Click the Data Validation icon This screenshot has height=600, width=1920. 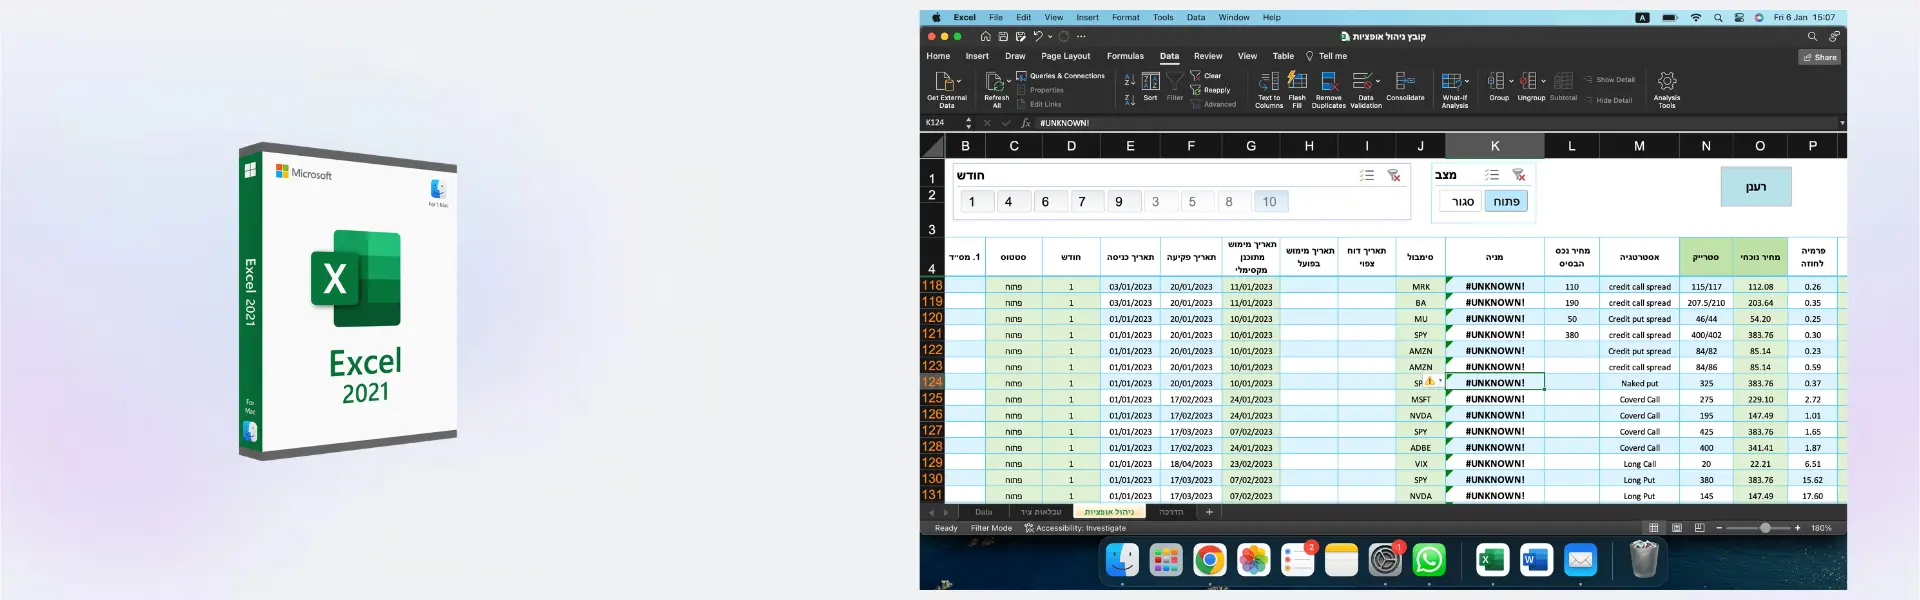coord(1362,82)
